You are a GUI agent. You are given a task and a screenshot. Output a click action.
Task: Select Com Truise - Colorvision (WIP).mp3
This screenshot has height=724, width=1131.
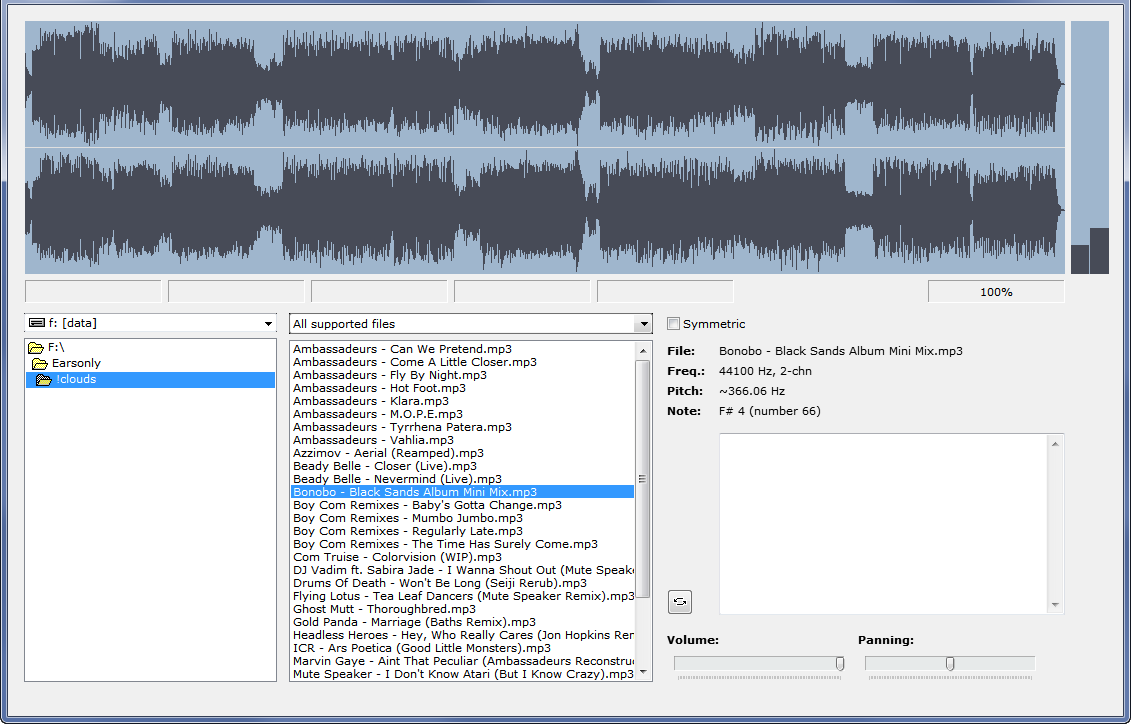click(397, 557)
